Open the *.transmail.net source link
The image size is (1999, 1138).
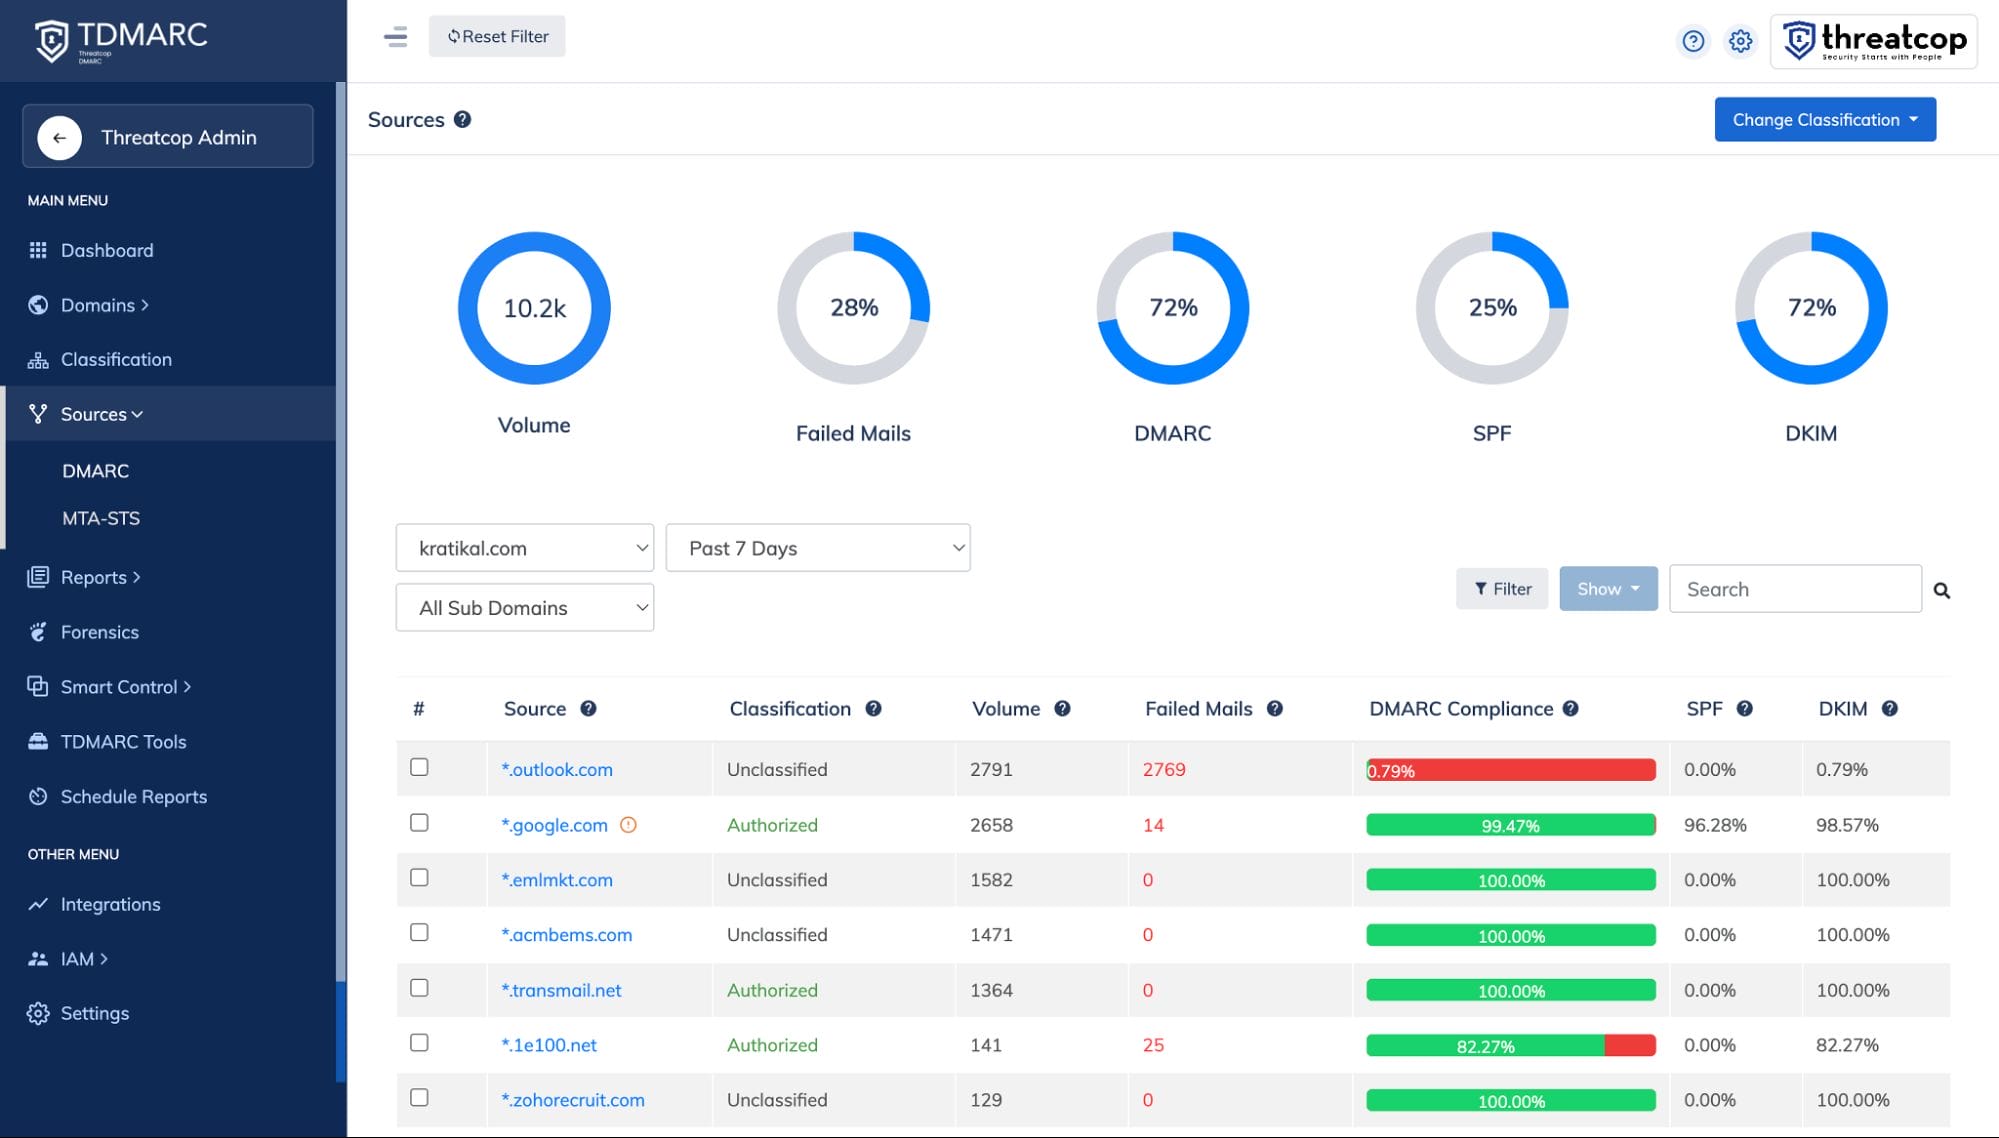click(561, 990)
